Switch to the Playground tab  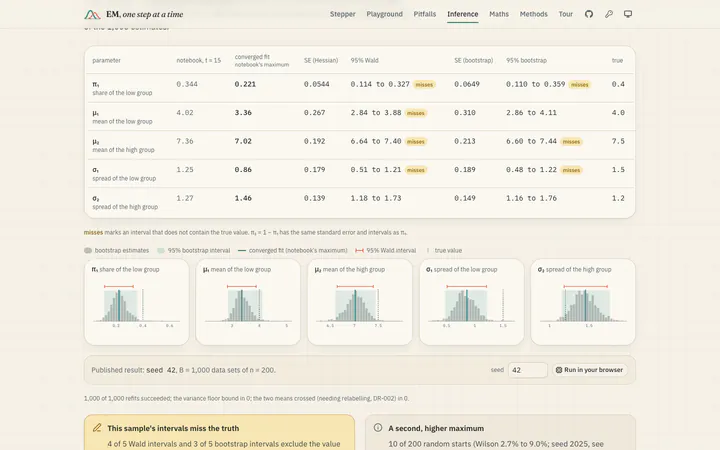(x=384, y=14)
